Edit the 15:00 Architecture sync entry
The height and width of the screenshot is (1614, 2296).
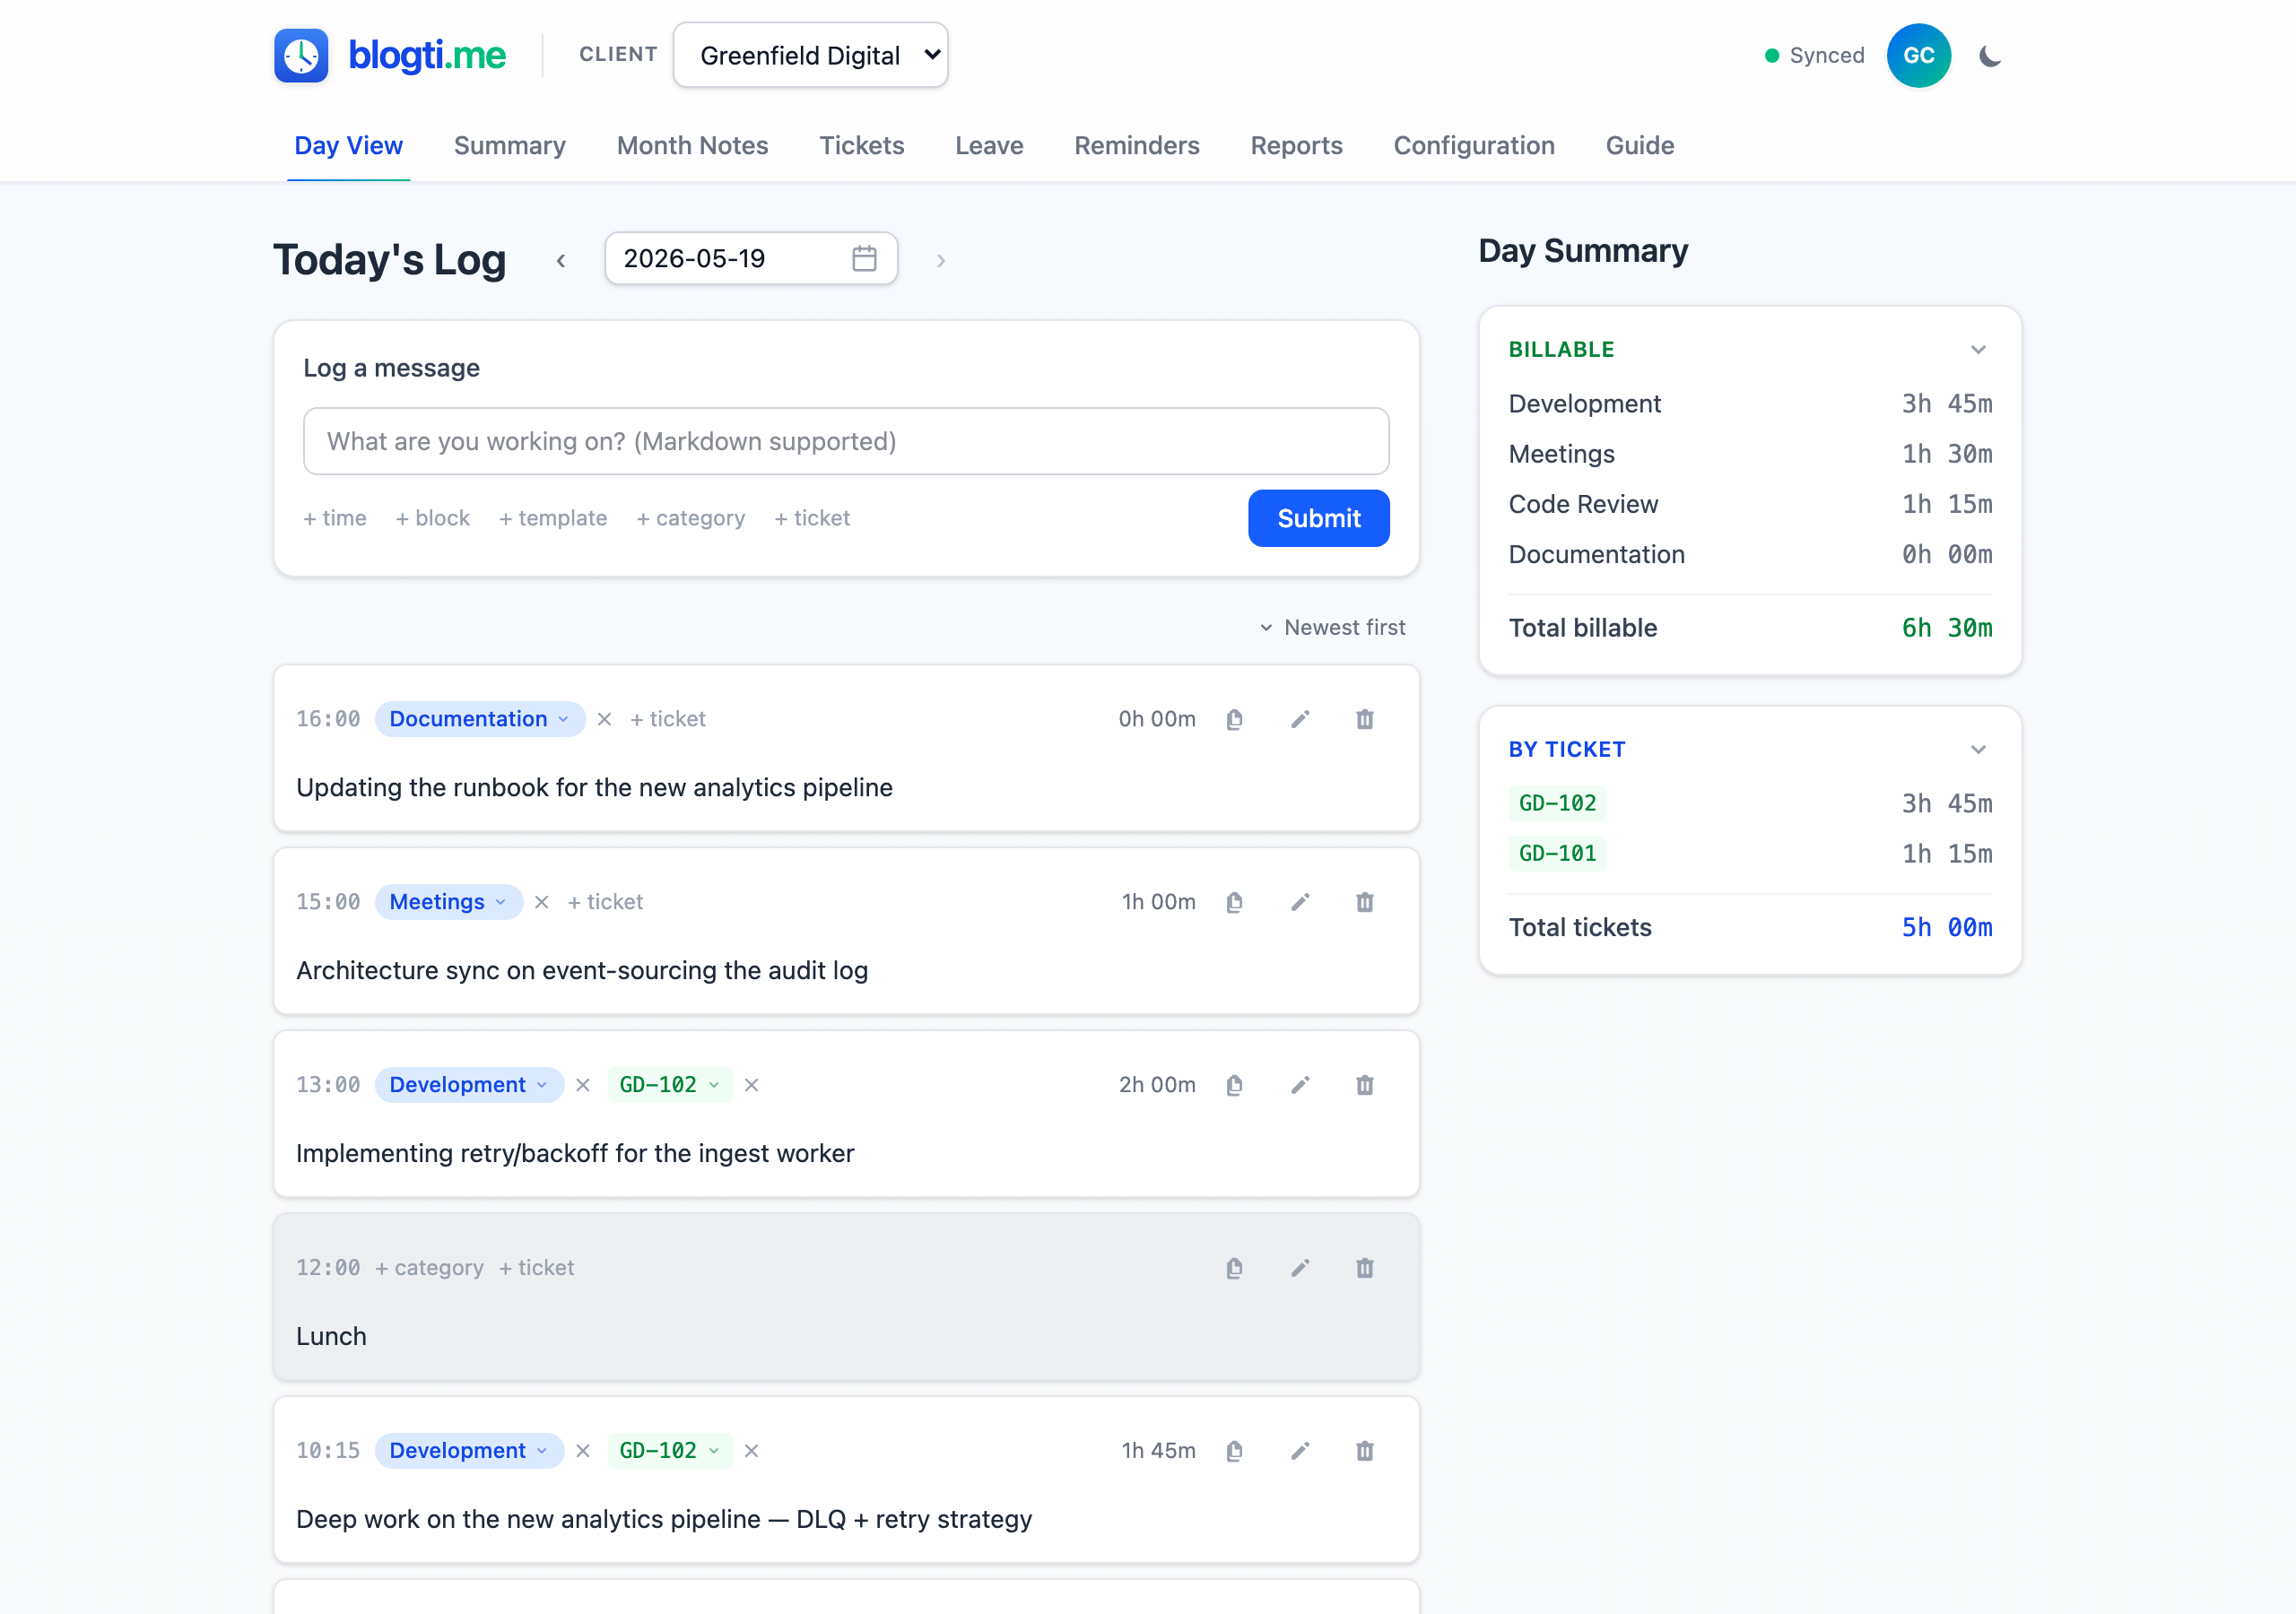[x=1299, y=902]
